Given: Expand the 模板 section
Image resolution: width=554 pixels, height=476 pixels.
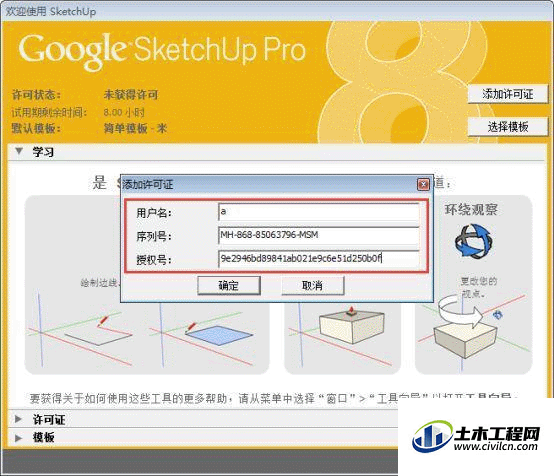Looking at the screenshot, I should [x=18, y=438].
